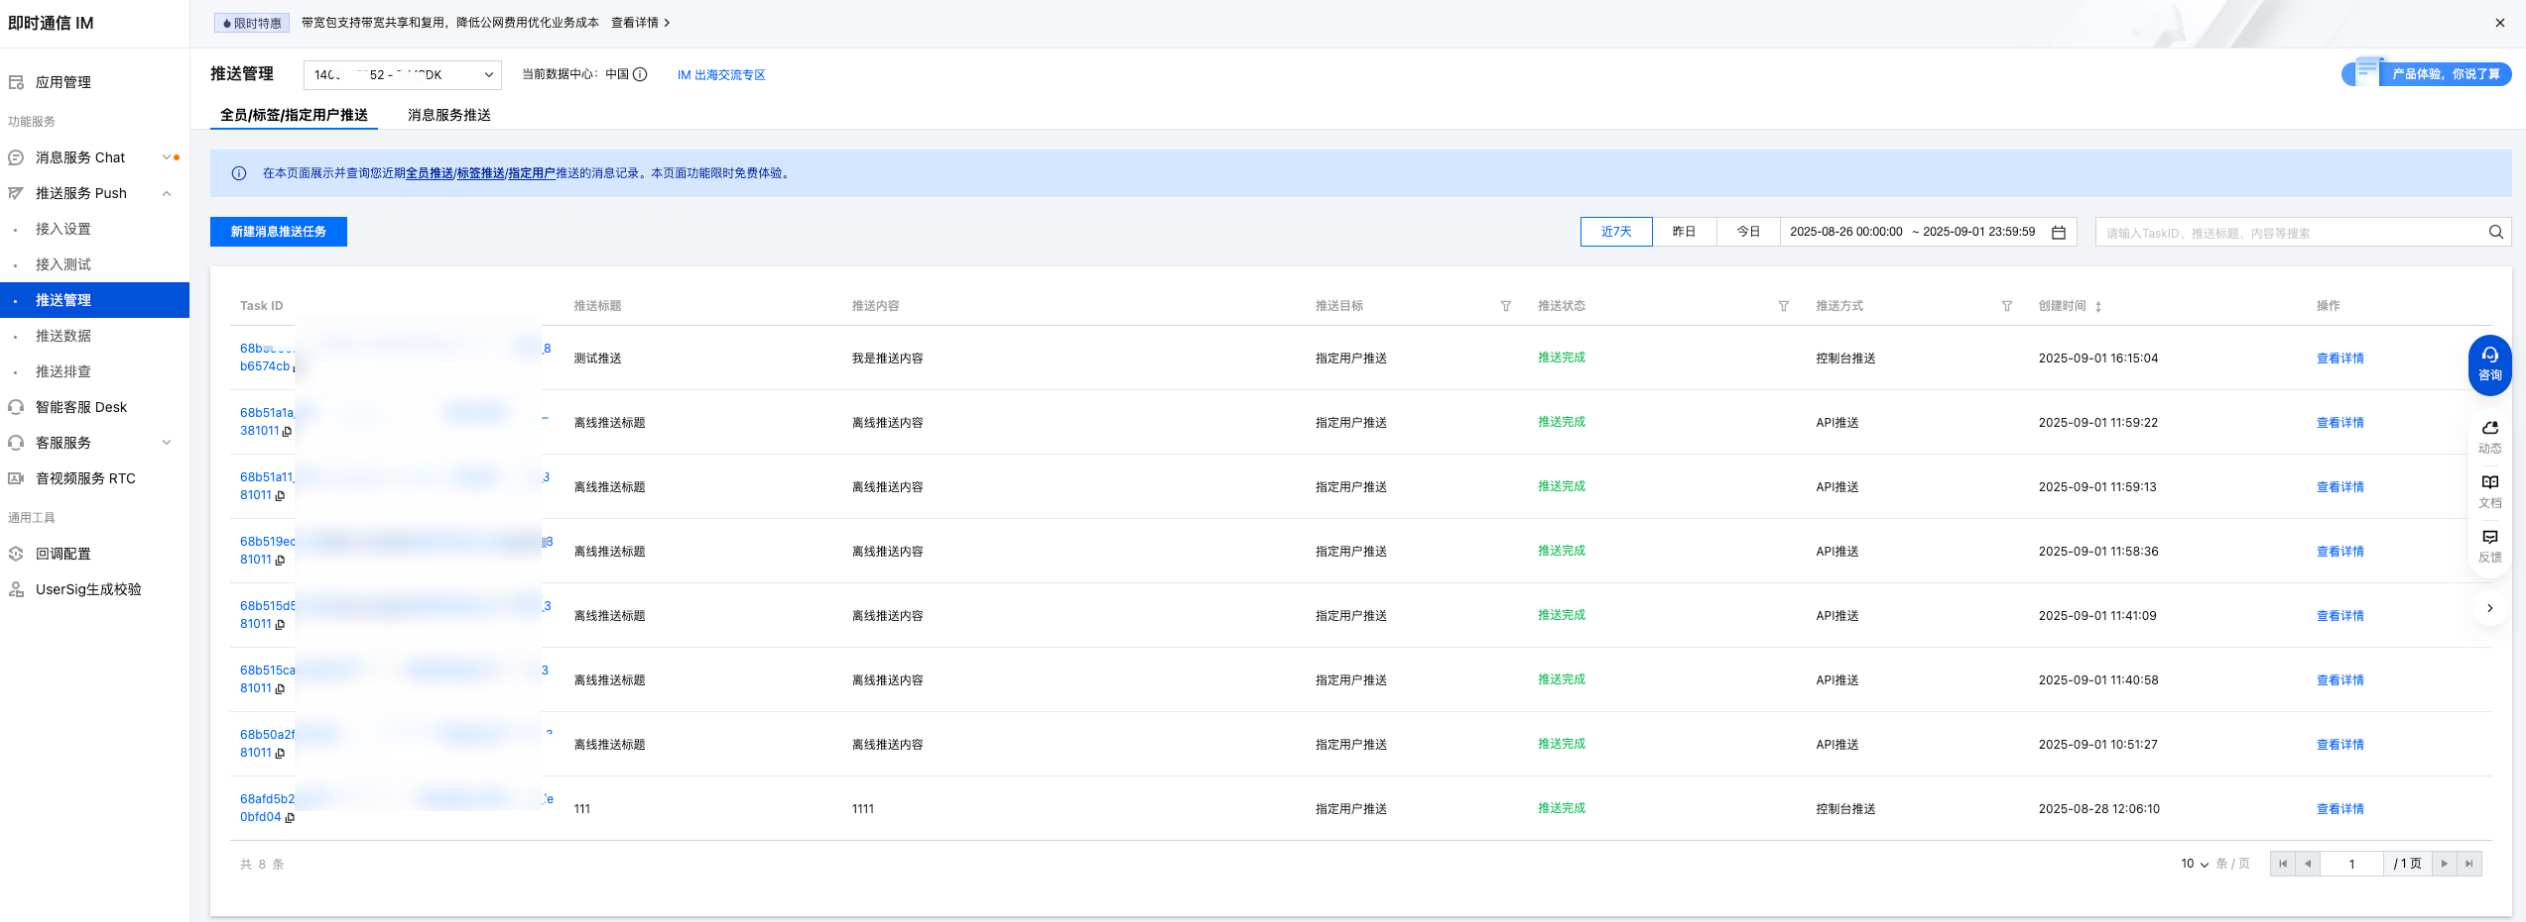Switch to 消息服务推送 tab
Image resolution: width=2526 pixels, height=922 pixels.
[x=449, y=115]
